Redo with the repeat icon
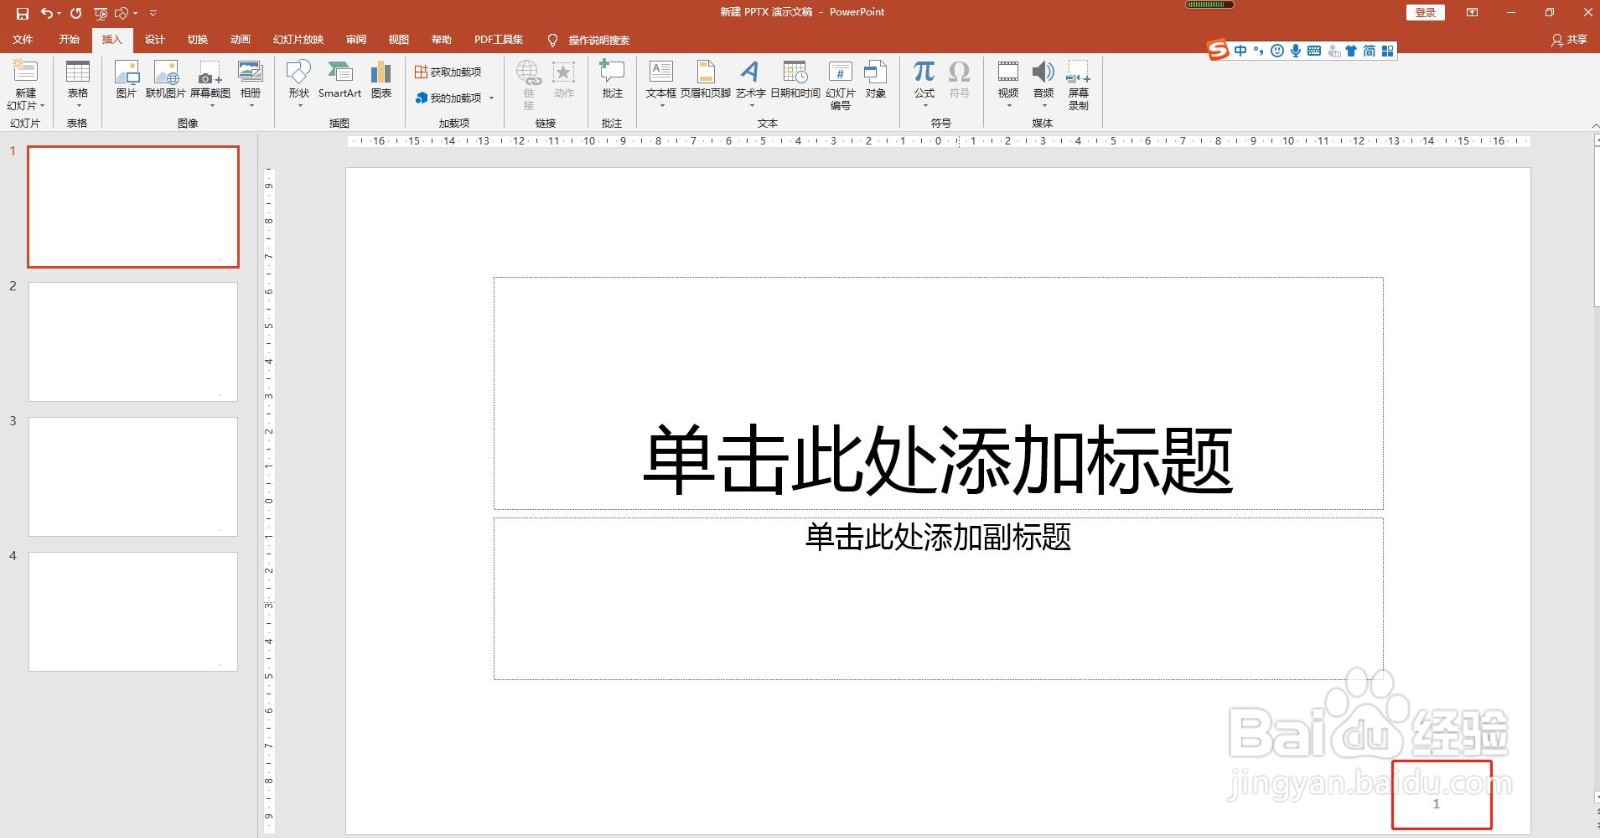This screenshot has height=838, width=1600. point(76,13)
